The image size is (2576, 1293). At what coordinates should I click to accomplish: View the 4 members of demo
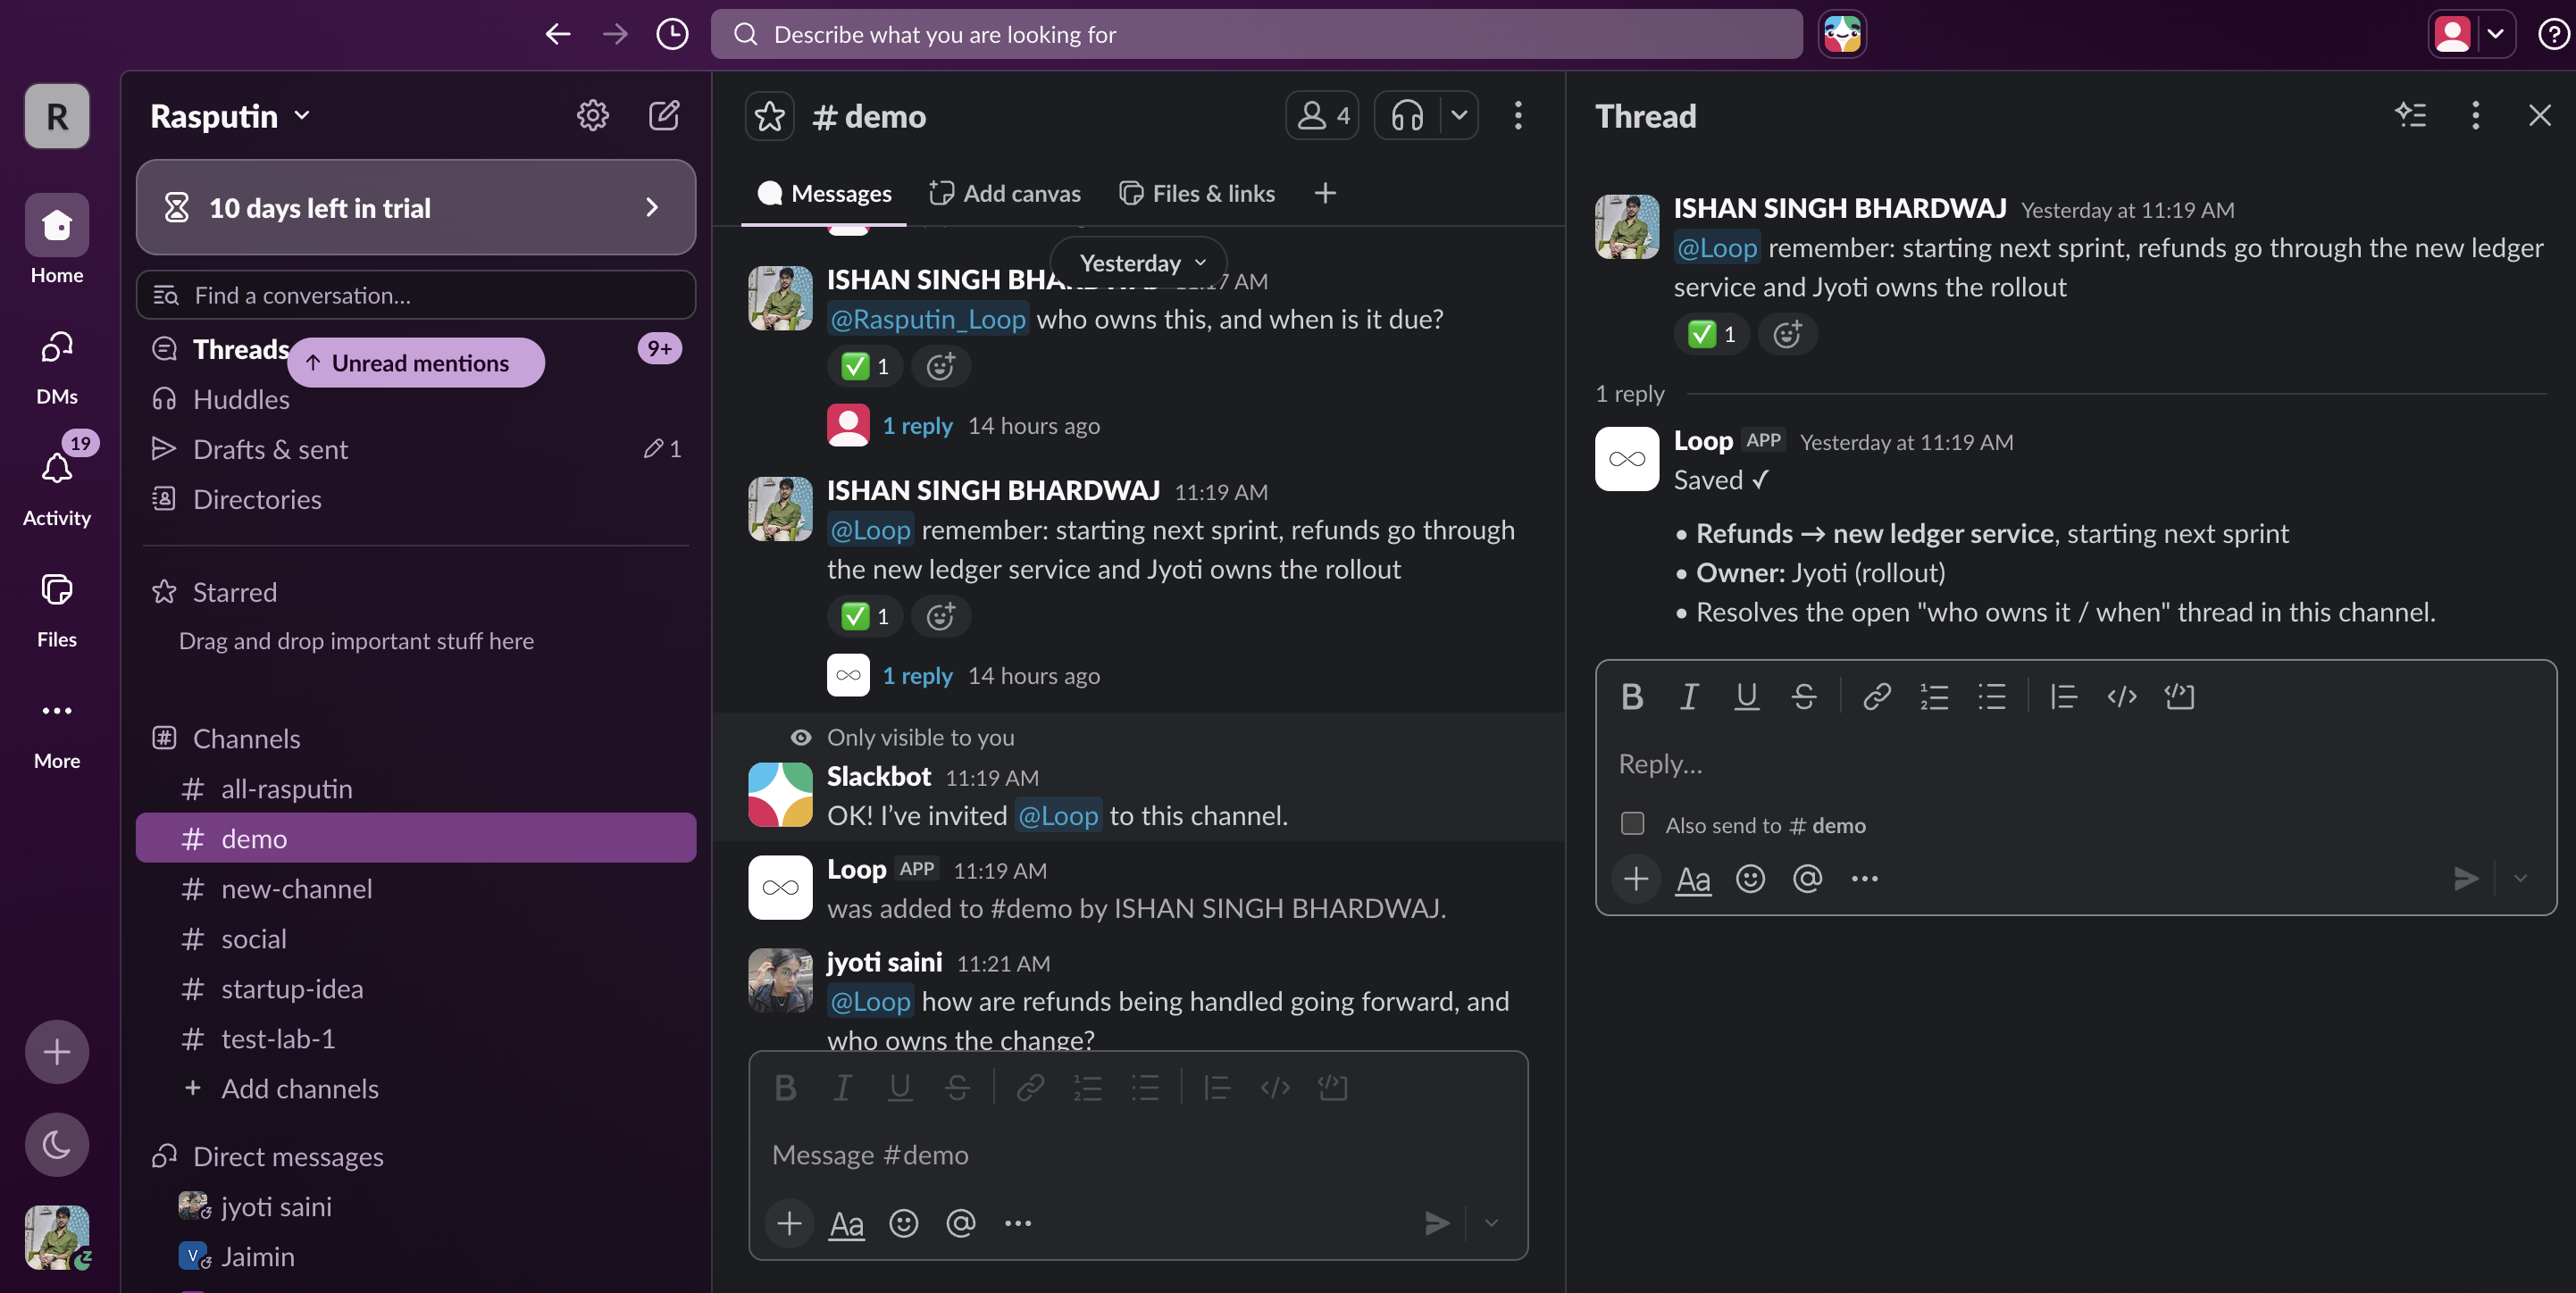point(1322,116)
